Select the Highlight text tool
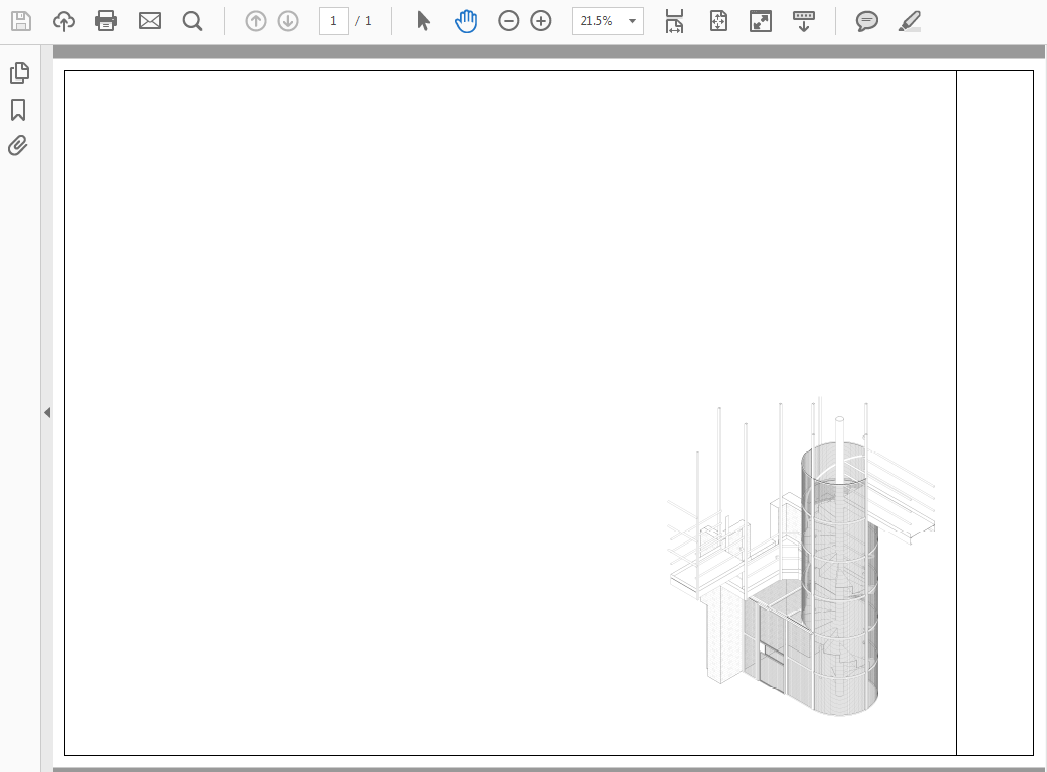1047x772 pixels. tap(909, 21)
